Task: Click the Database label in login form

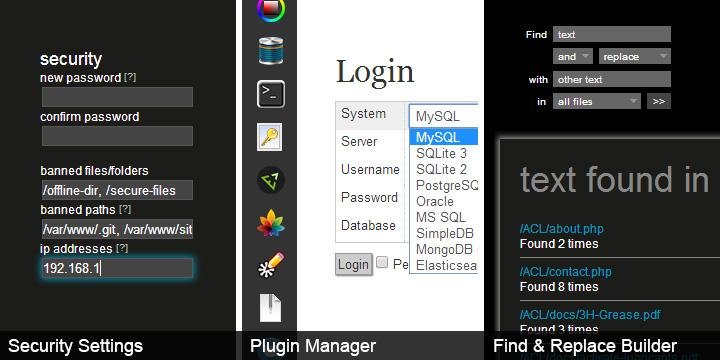Action: (x=368, y=225)
